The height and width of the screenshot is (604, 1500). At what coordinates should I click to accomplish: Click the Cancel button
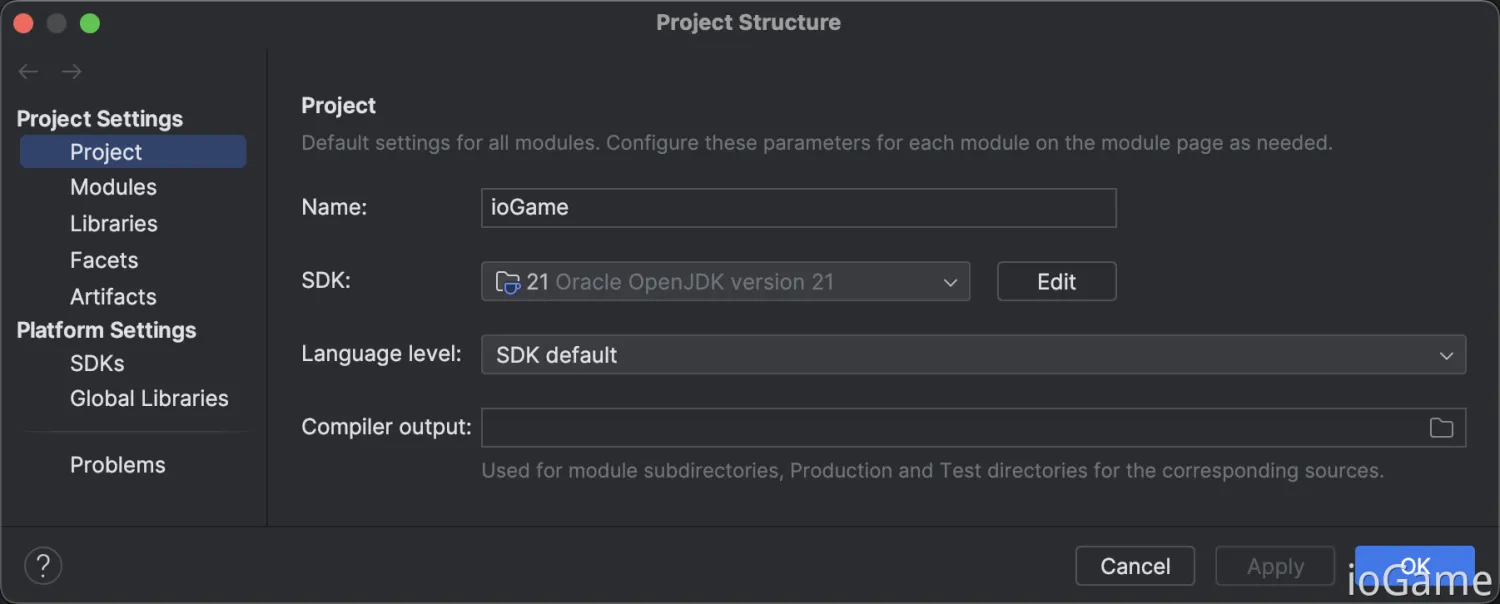click(1135, 566)
